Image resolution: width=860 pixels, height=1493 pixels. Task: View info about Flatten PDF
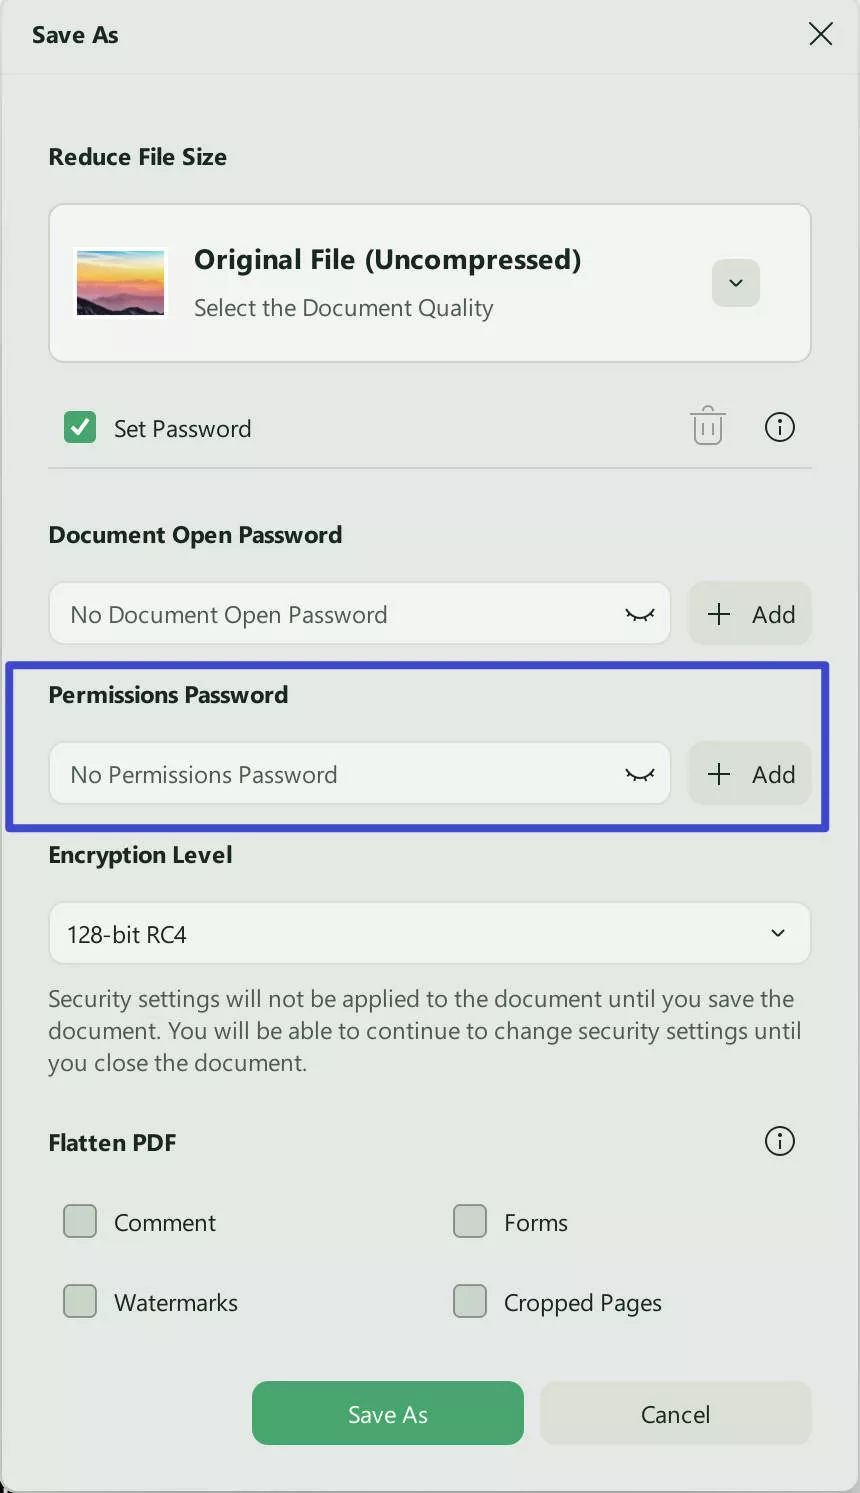pyautogui.click(x=779, y=1141)
